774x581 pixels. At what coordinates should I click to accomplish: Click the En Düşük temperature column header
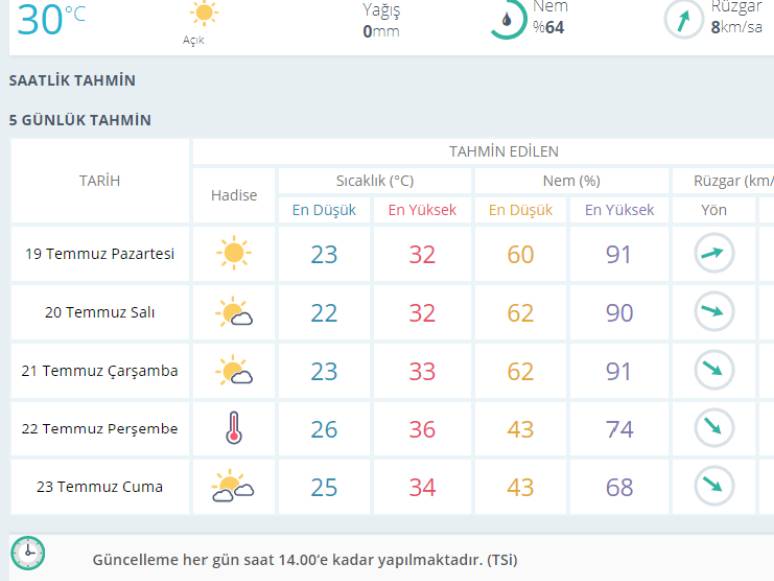click(324, 210)
